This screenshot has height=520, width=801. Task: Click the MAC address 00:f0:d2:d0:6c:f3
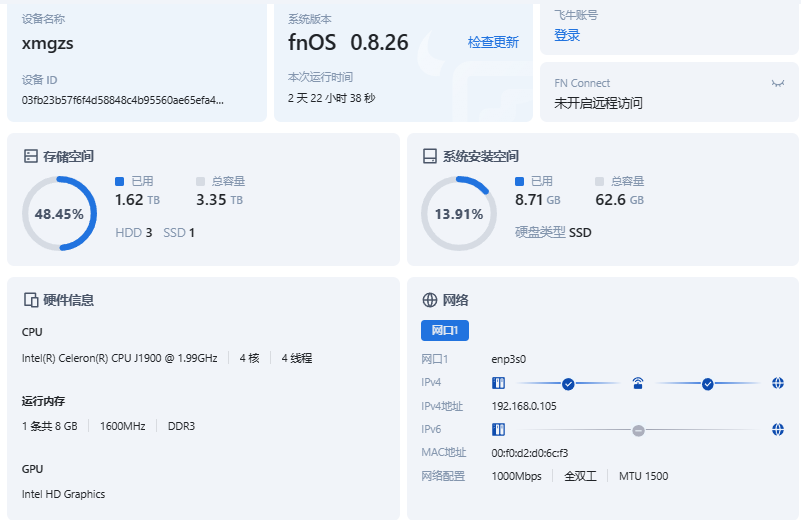coord(530,453)
